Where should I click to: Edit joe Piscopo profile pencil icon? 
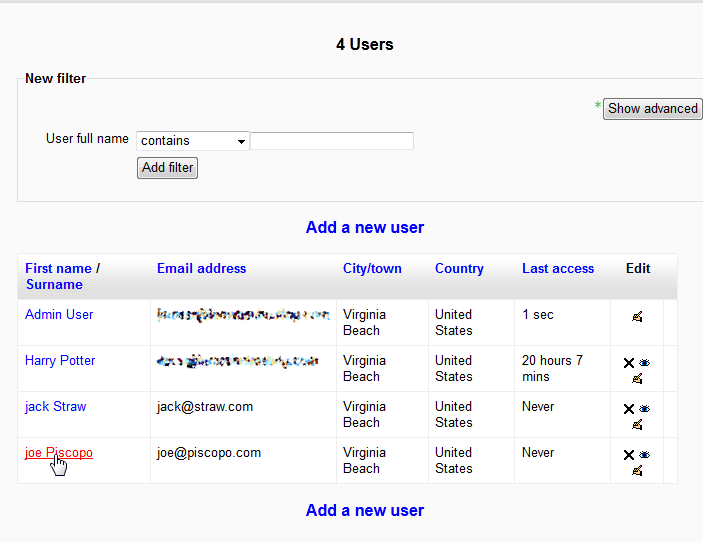pos(637,470)
